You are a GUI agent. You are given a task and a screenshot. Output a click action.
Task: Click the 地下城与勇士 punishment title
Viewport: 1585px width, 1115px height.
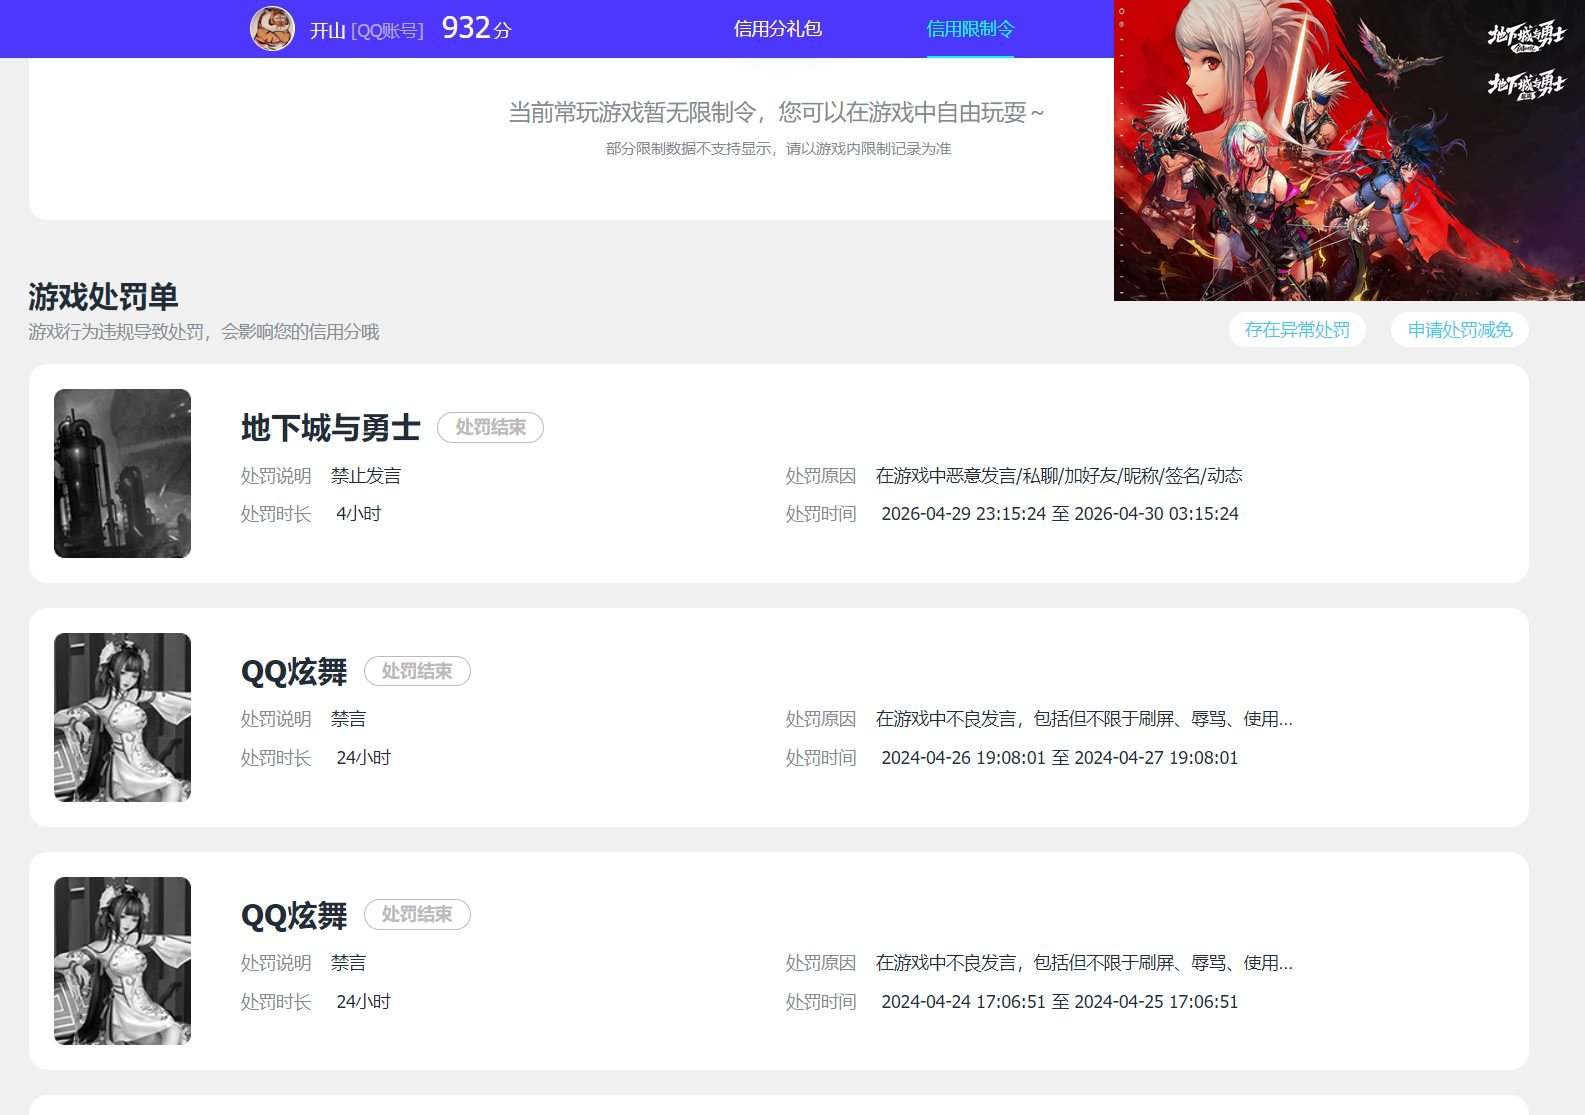pos(331,428)
